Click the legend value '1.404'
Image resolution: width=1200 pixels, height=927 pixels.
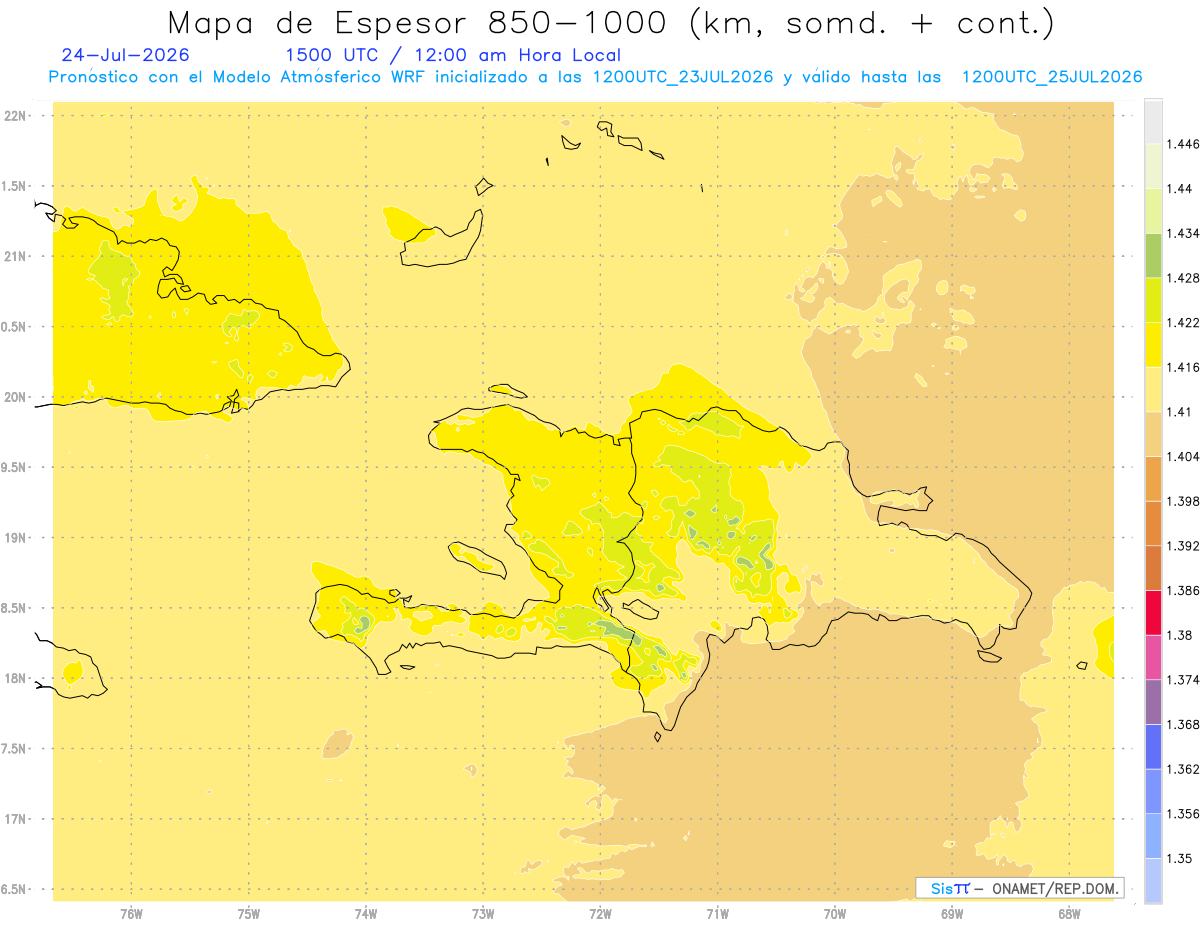tap(1183, 456)
